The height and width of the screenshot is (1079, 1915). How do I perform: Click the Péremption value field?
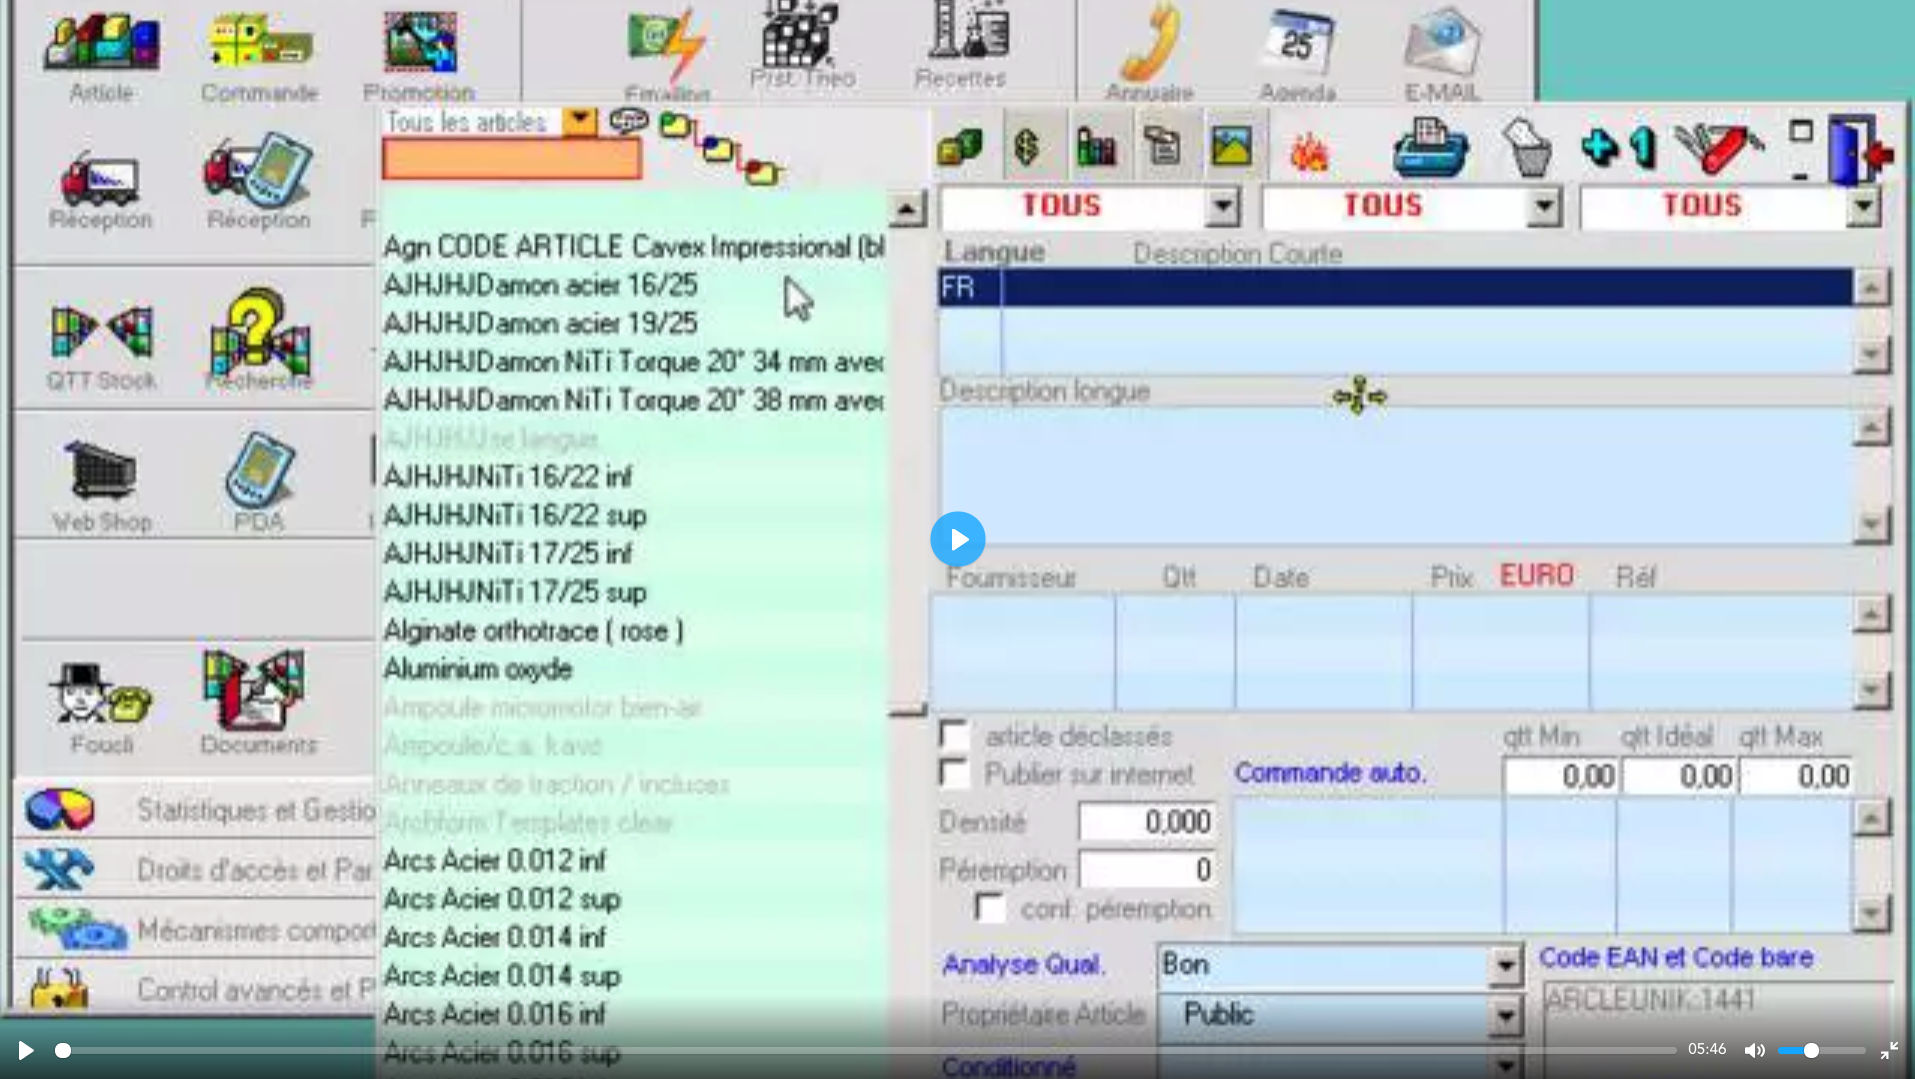tap(1148, 870)
